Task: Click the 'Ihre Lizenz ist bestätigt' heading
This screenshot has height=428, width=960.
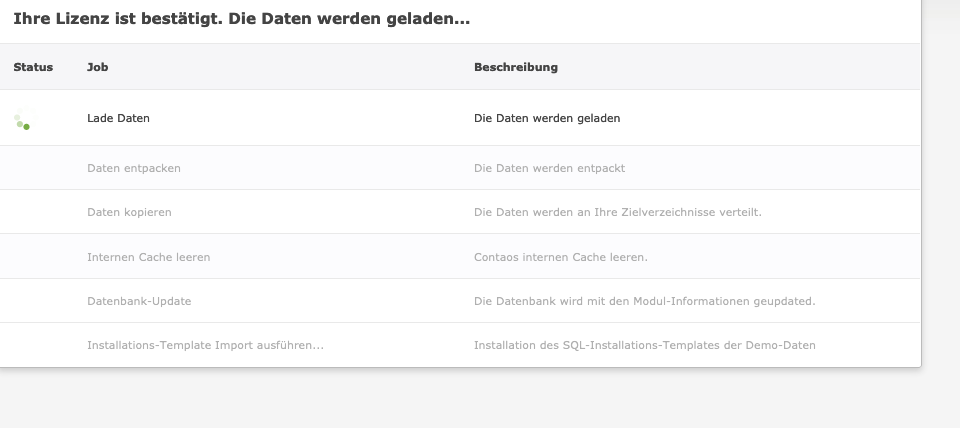Action: [241, 19]
